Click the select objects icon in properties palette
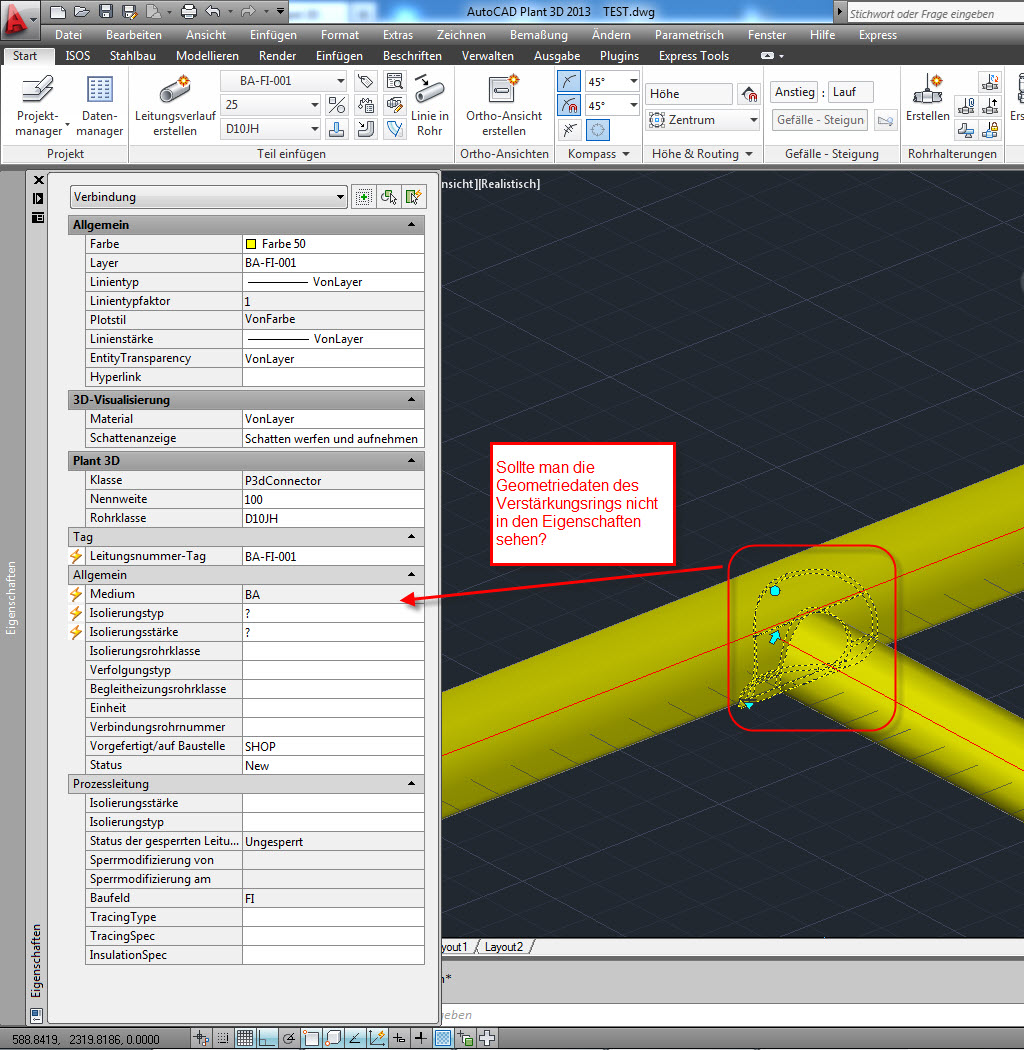The image size is (1024, 1050). [388, 197]
